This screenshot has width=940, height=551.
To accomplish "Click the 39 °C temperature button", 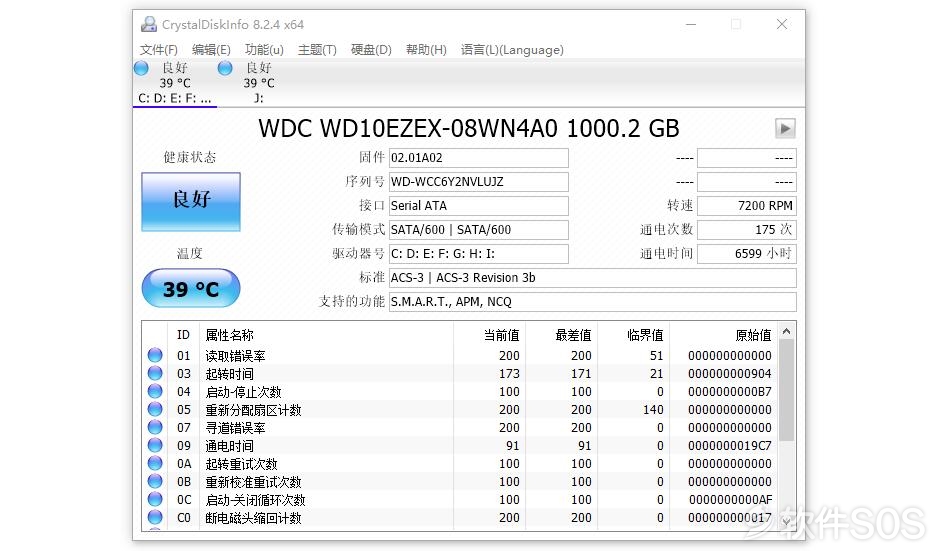I will 191,288.
